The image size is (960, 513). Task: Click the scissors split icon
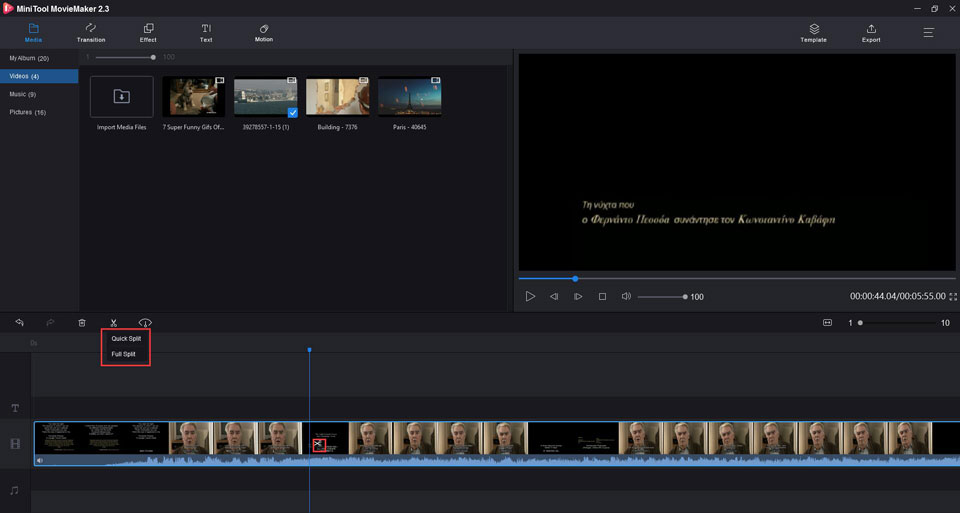pos(113,323)
